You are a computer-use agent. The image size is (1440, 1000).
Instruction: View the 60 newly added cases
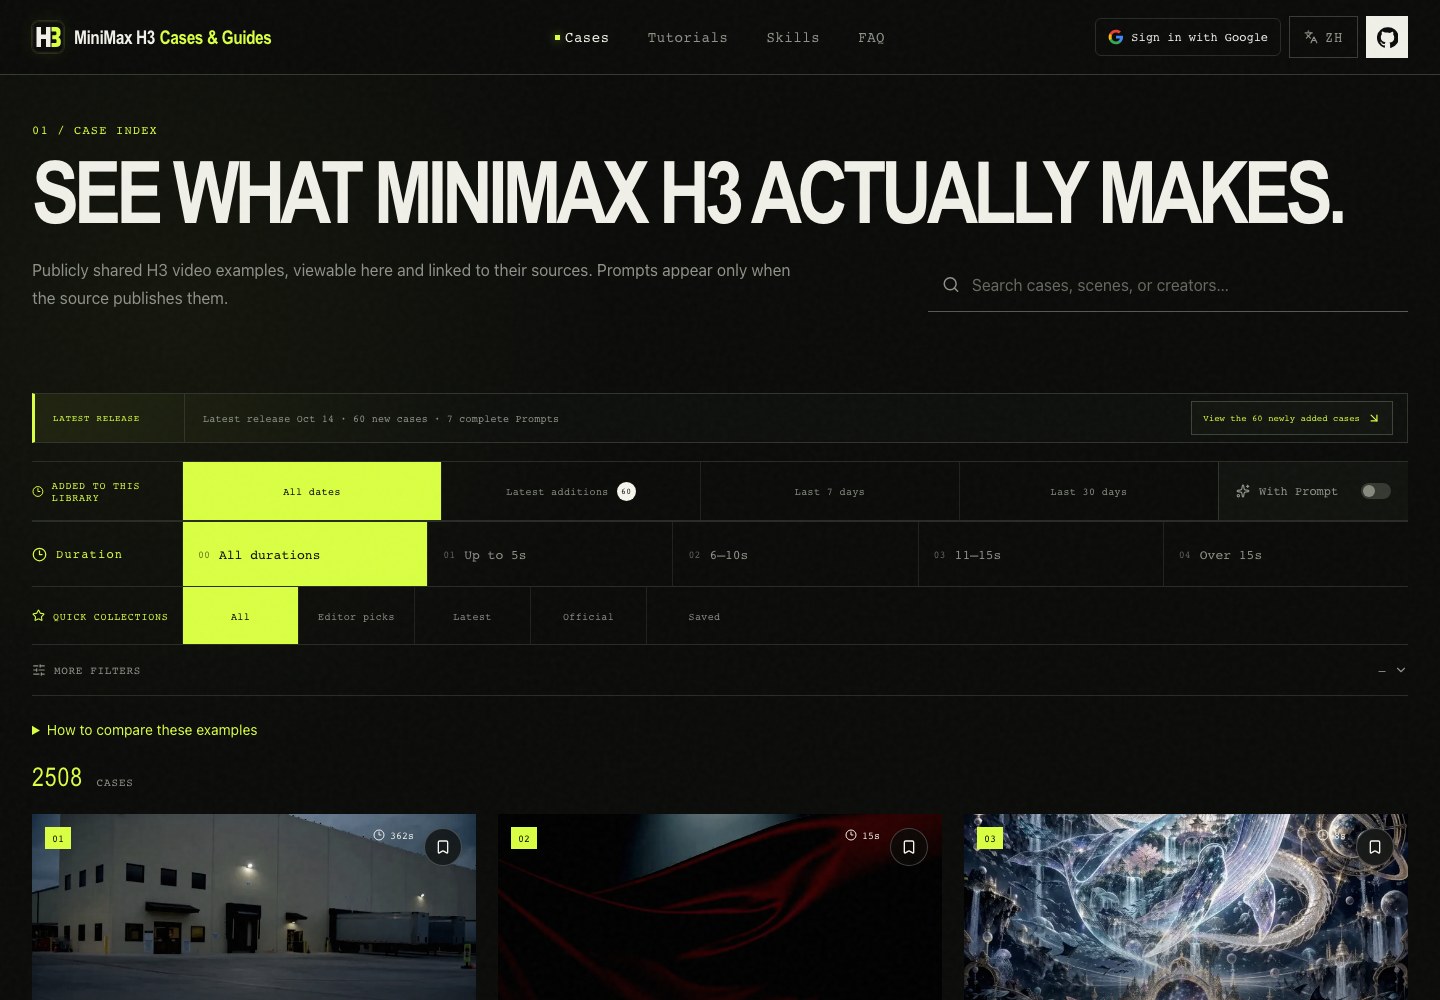[x=1291, y=418]
